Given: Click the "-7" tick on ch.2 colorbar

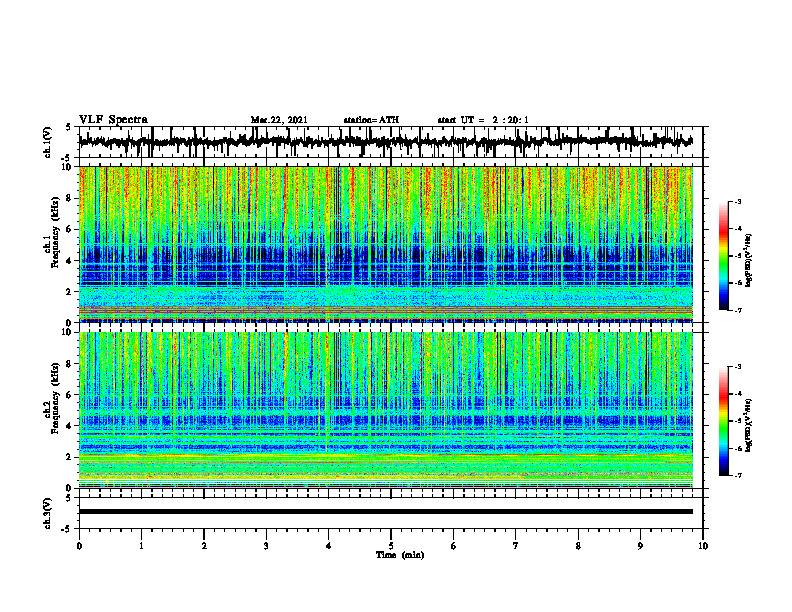Looking at the screenshot, I should coord(738,475).
